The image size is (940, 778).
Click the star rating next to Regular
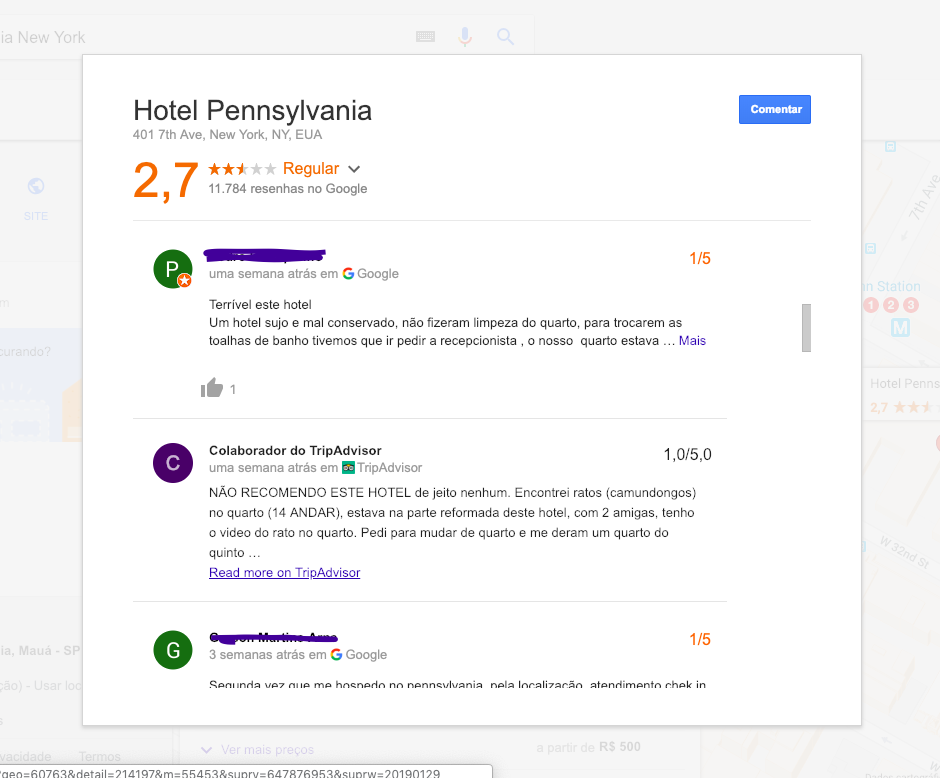[x=242, y=169]
